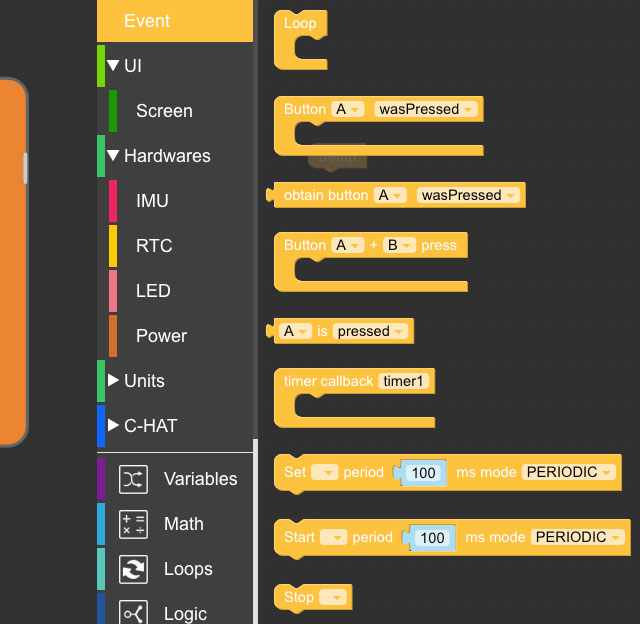The image size is (640, 624).
Task: Click the Logic branch icon
Action: click(134, 612)
